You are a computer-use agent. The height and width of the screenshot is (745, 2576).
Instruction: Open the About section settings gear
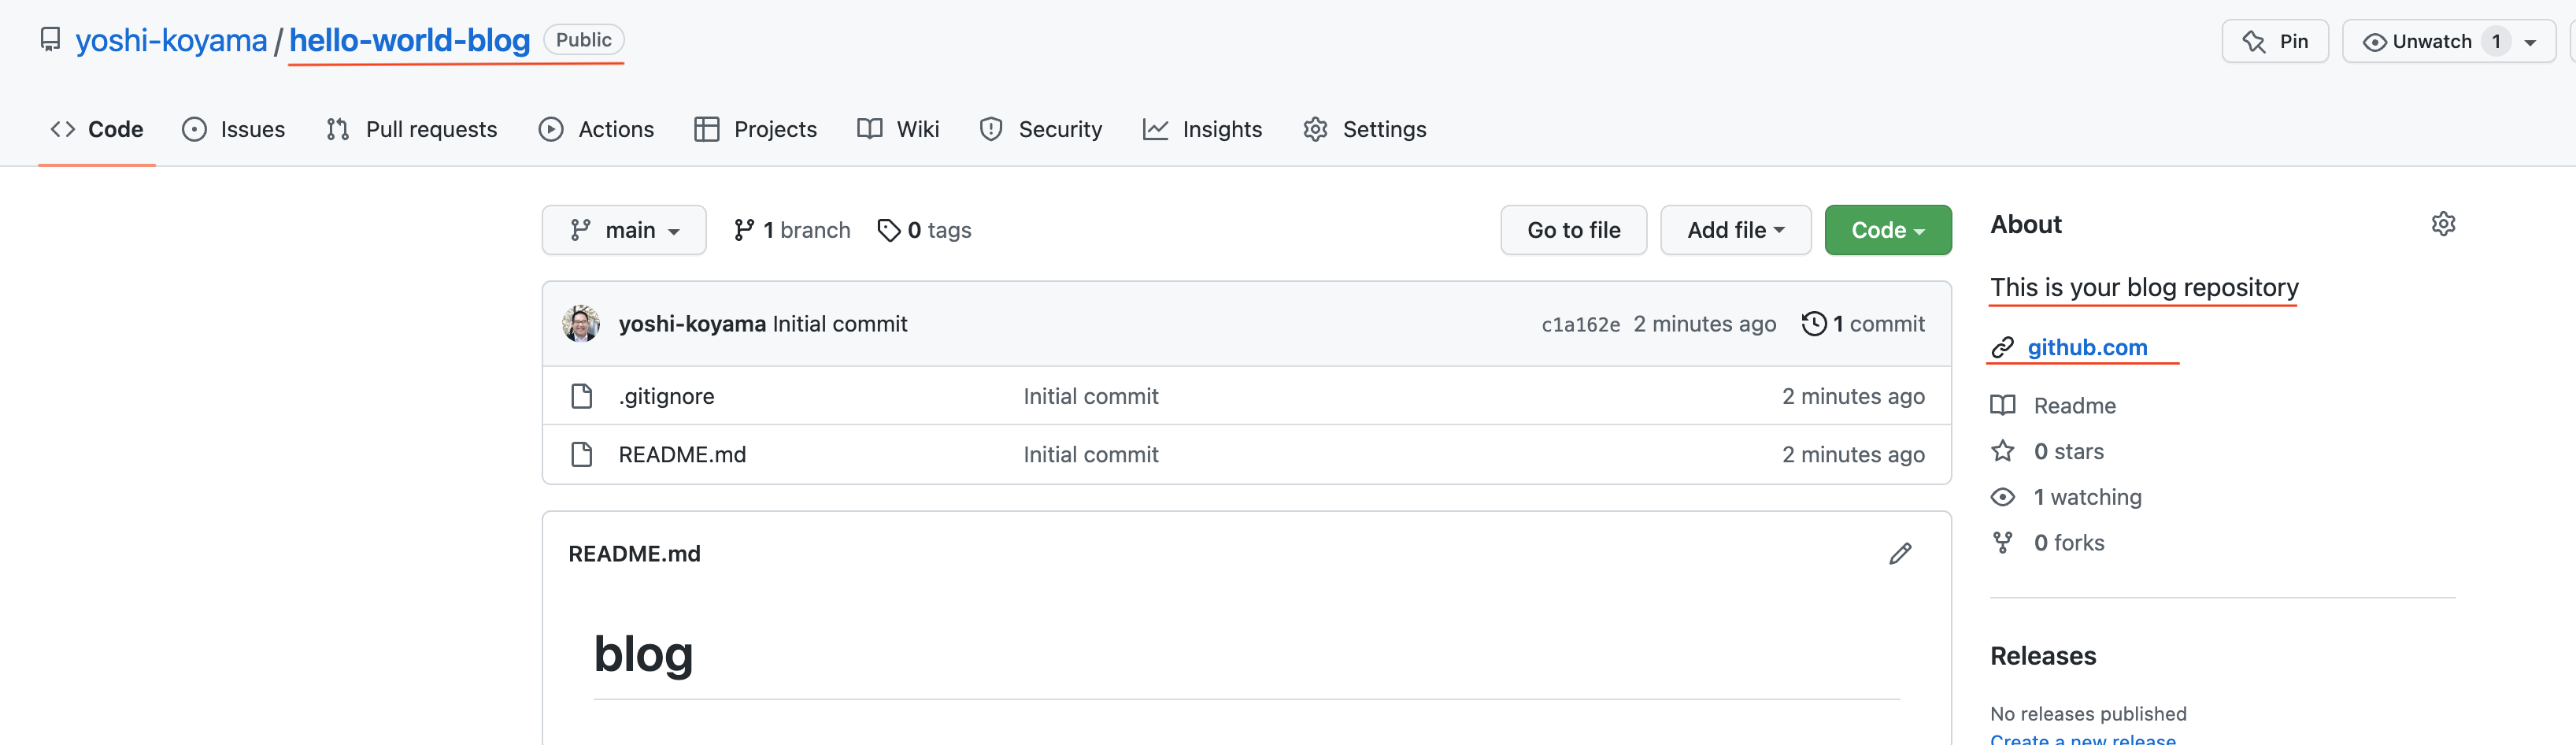pos(2443,223)
